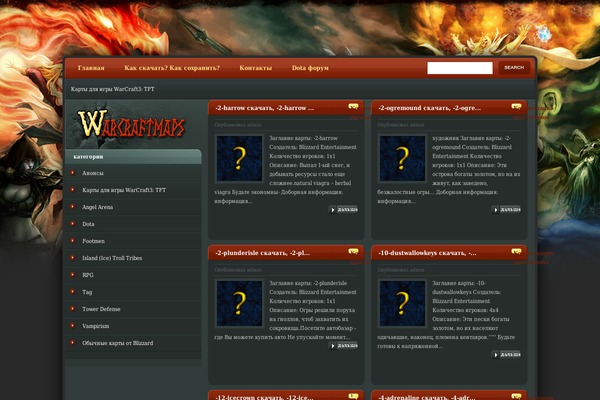Open the Dota category
The height and width of the screenshot is (400, 600).
point(88,224)
